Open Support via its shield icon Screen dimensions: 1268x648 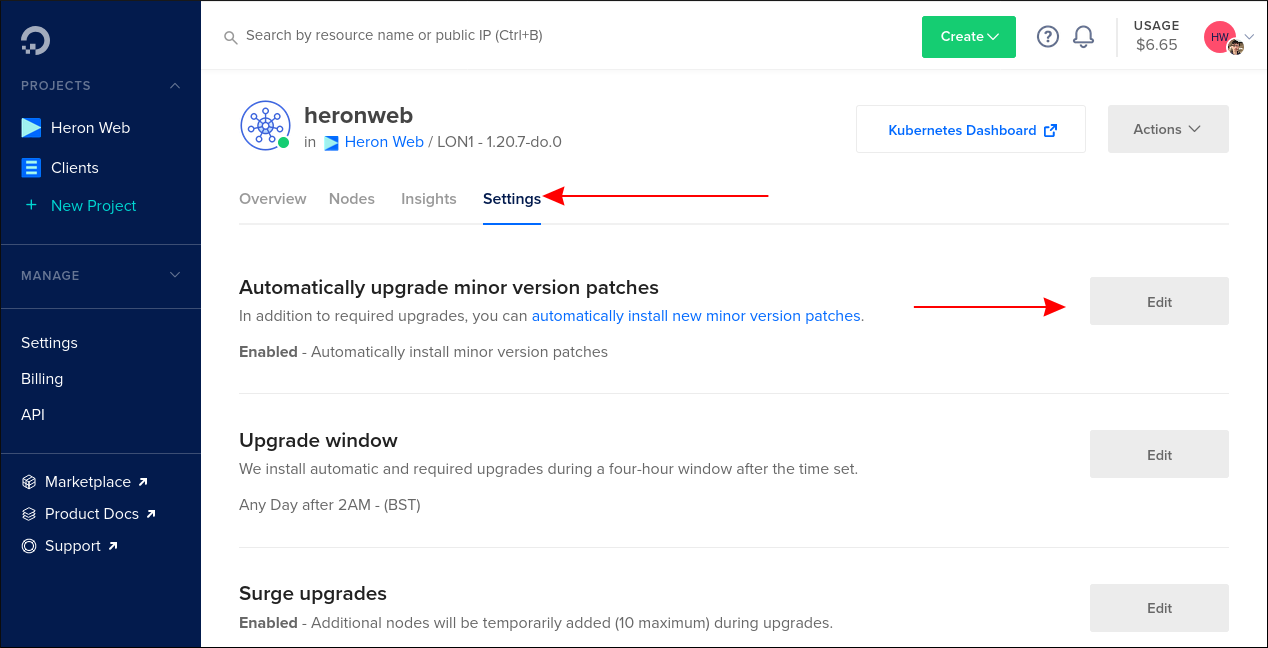[28, 545]
